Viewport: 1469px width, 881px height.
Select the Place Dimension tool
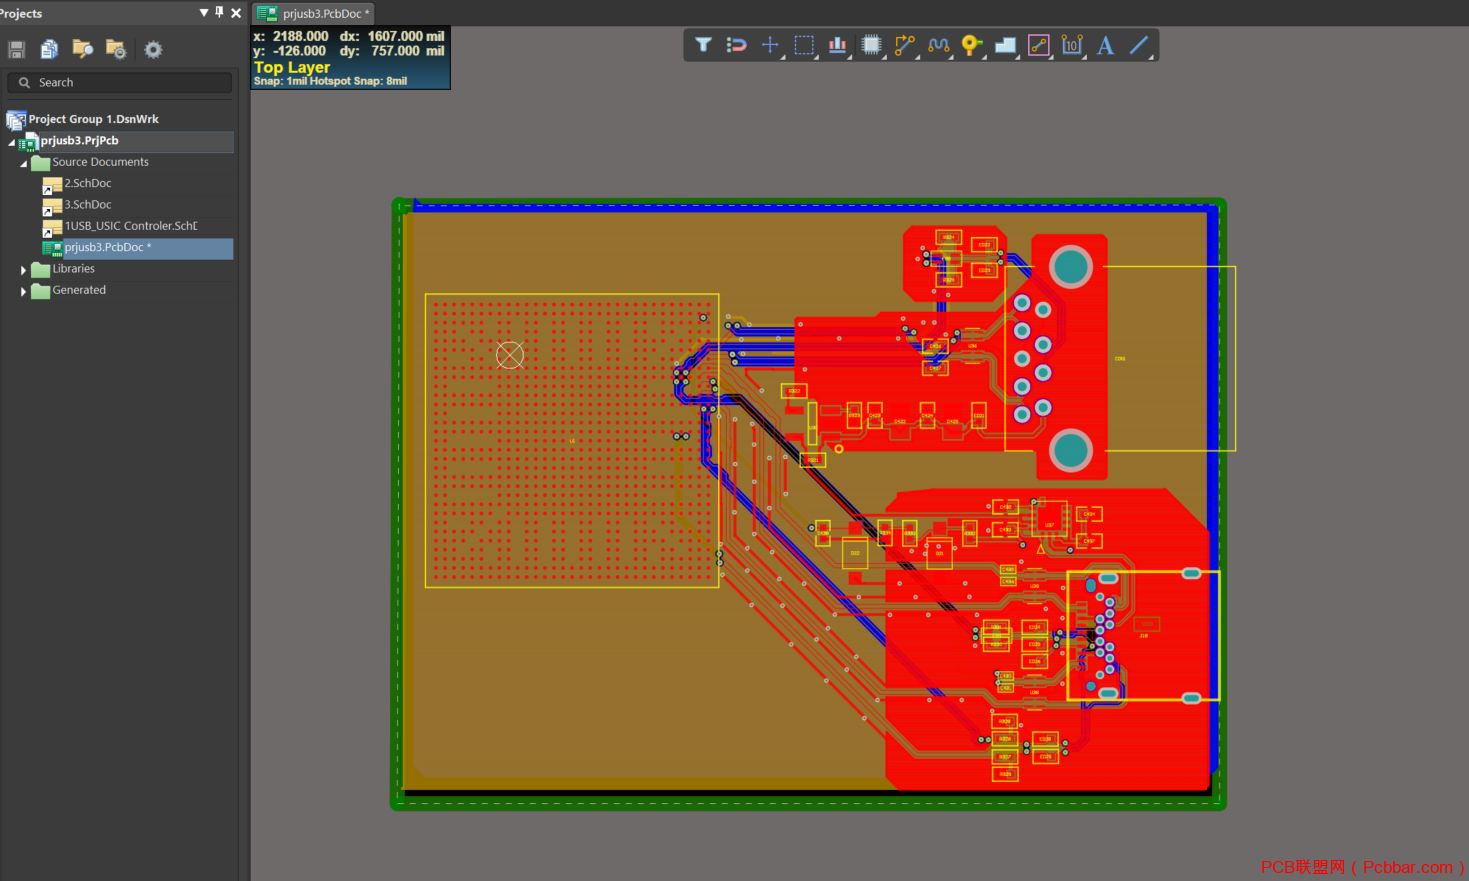tap(1072, 45)
